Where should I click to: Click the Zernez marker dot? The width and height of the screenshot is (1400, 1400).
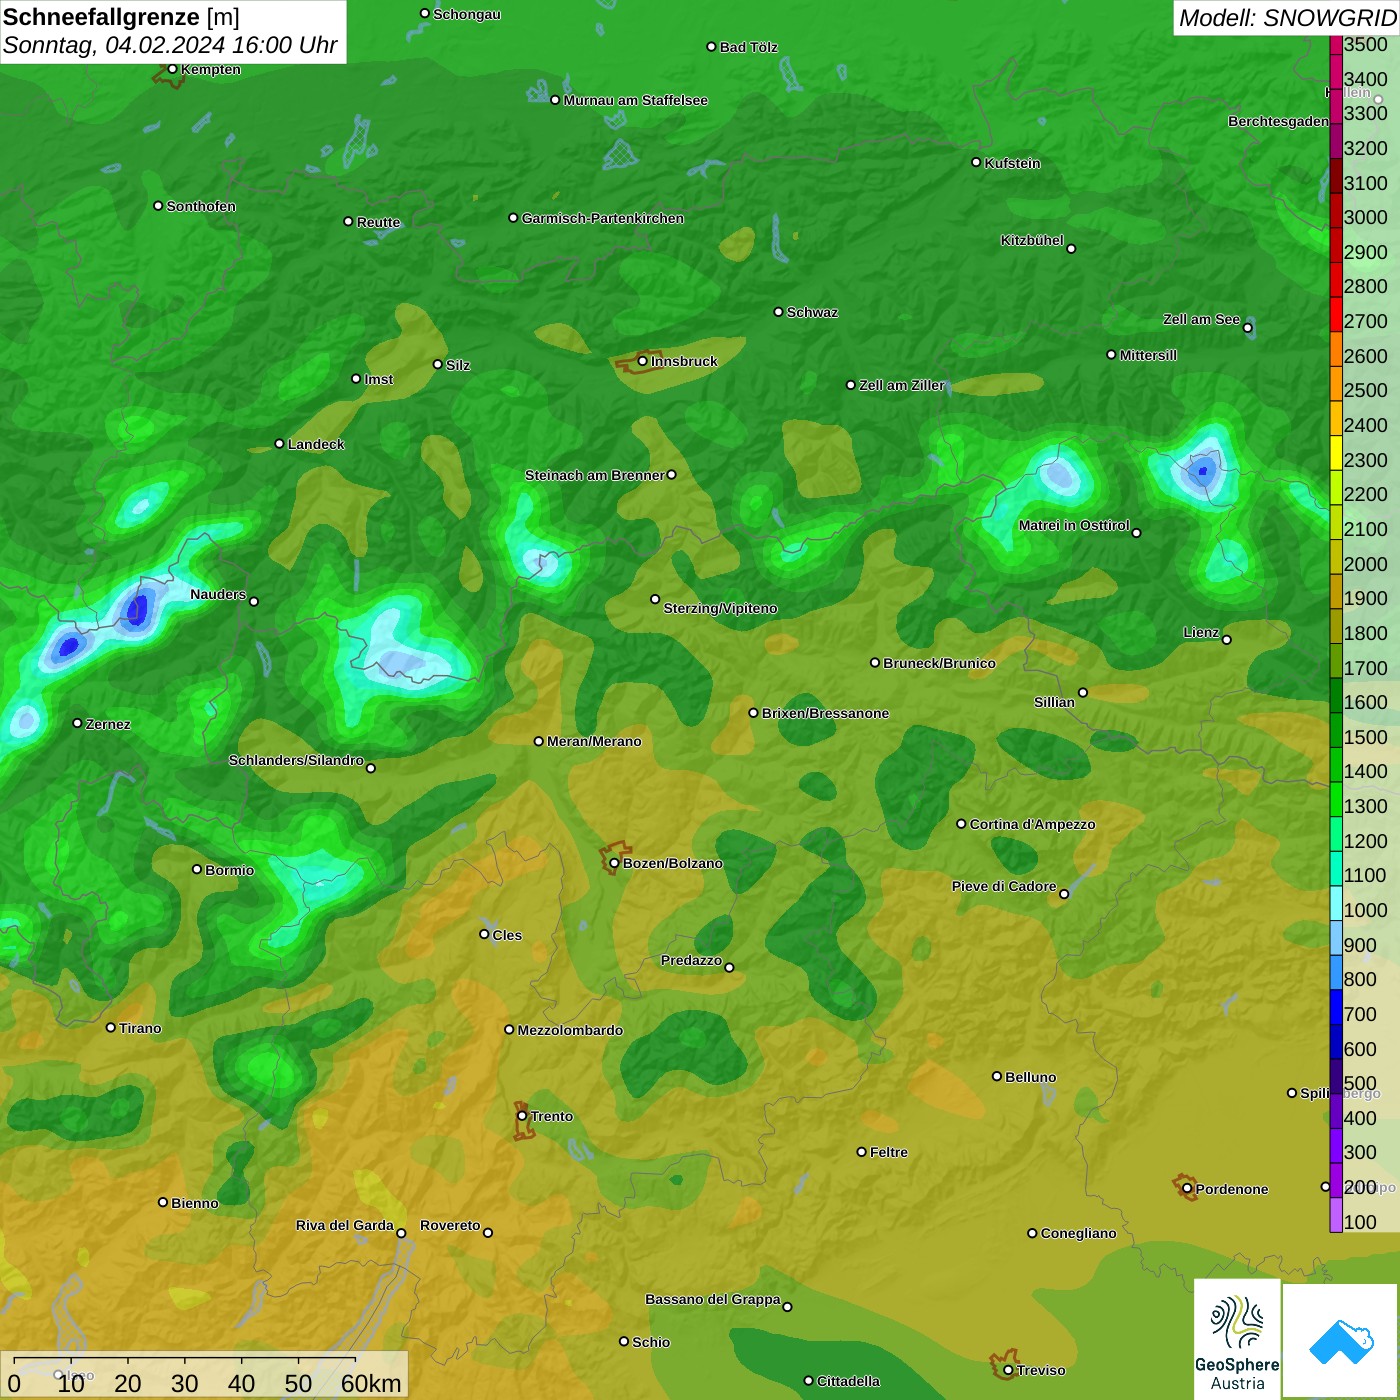coord(77,723)
